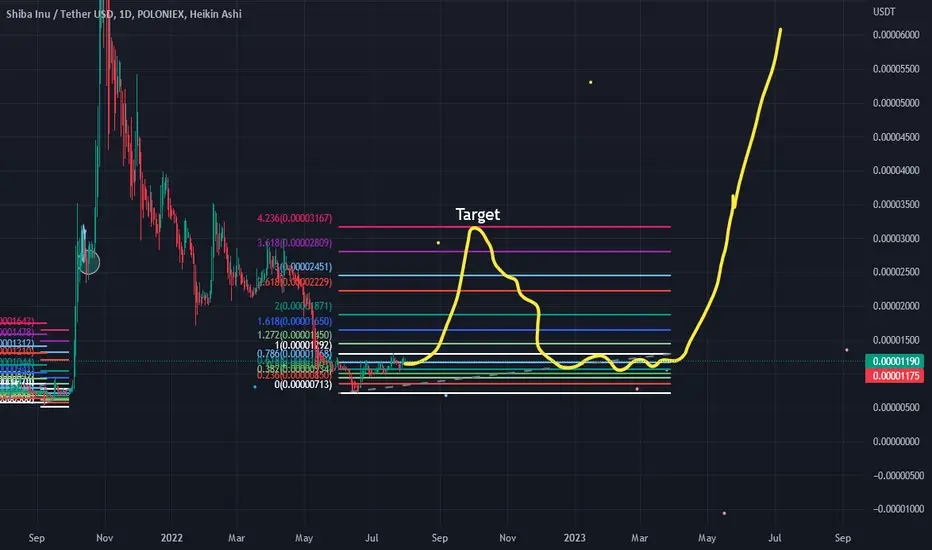Click the 3(0.00002451) Fibonacci label
932x550 pixels.
pos(304,266)
